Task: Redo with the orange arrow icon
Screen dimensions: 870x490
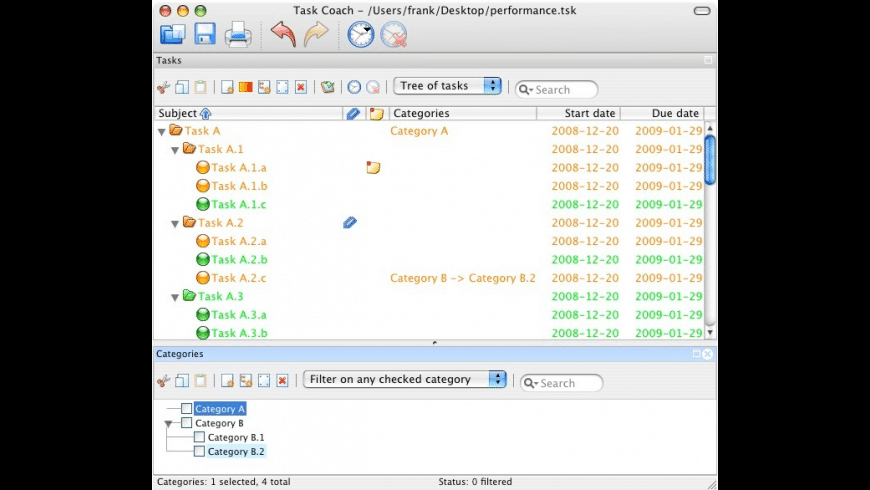Action: (316, 34)
